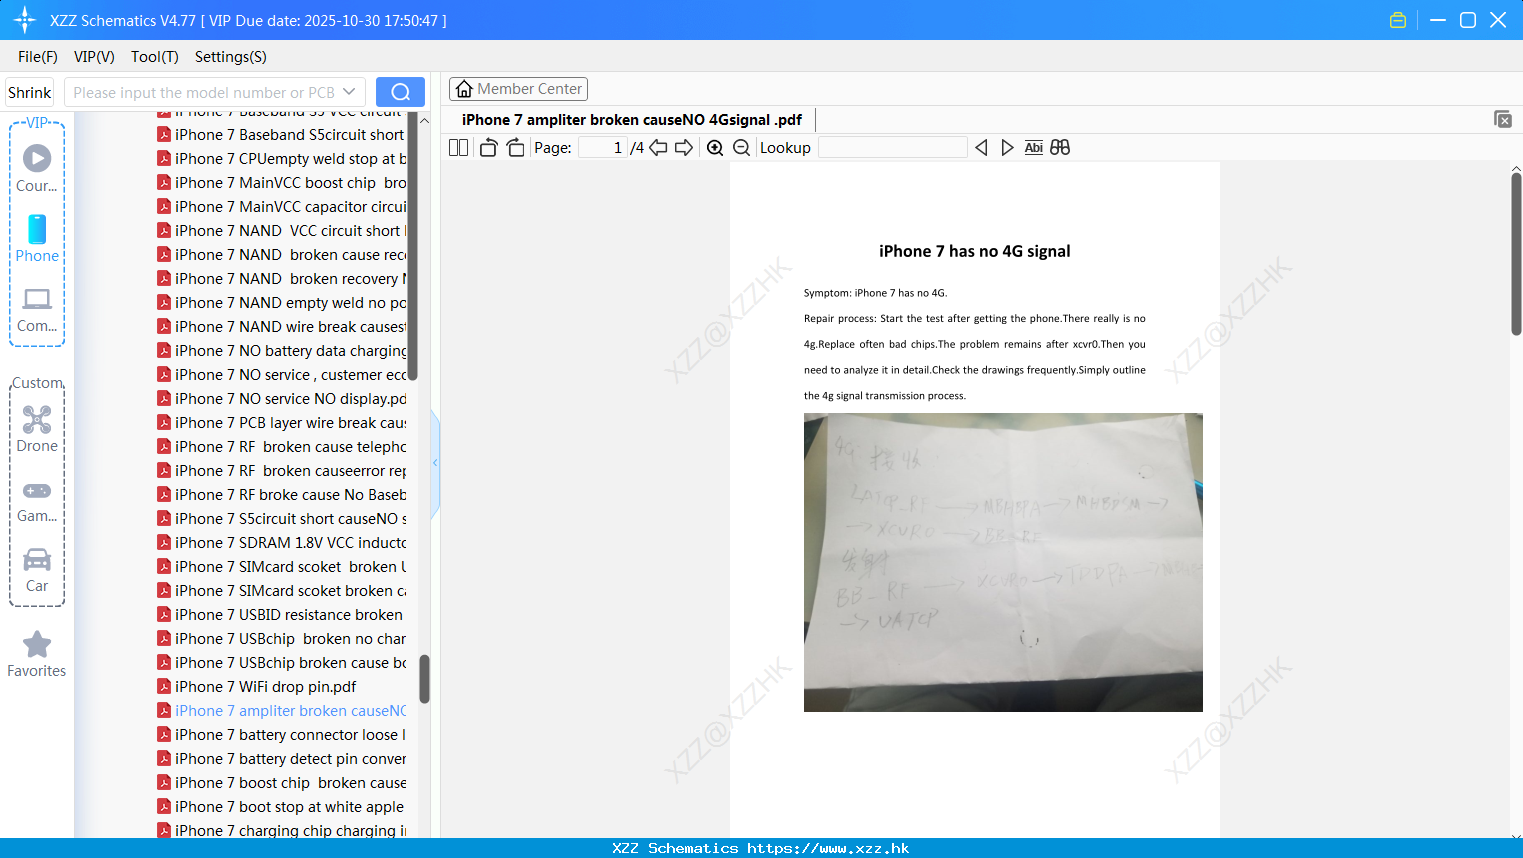The width and height of the screenshot is (1523, 858).
Task: Open iPhone 7 SDRAM 1.8V VCC inductor file
Action: pos(281,543)
